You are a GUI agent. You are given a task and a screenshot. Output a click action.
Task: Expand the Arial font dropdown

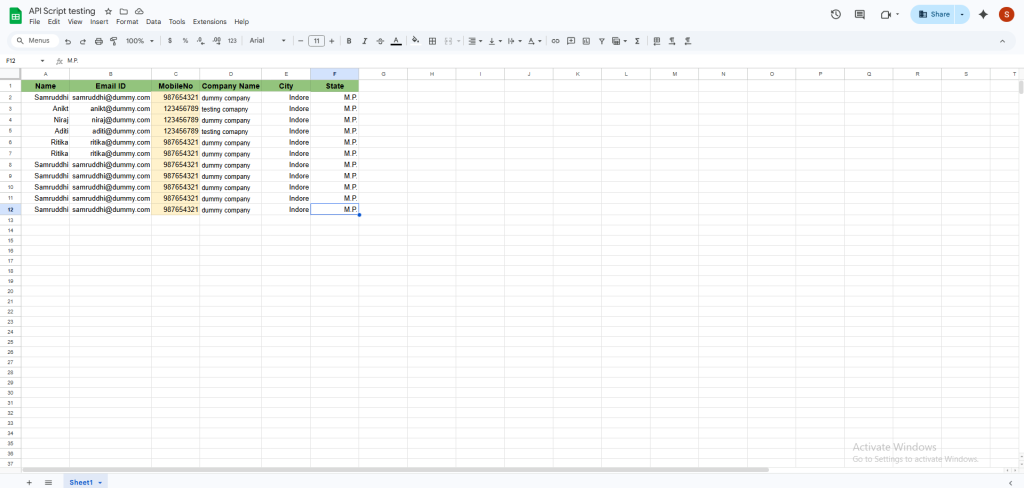click(267, 41)
